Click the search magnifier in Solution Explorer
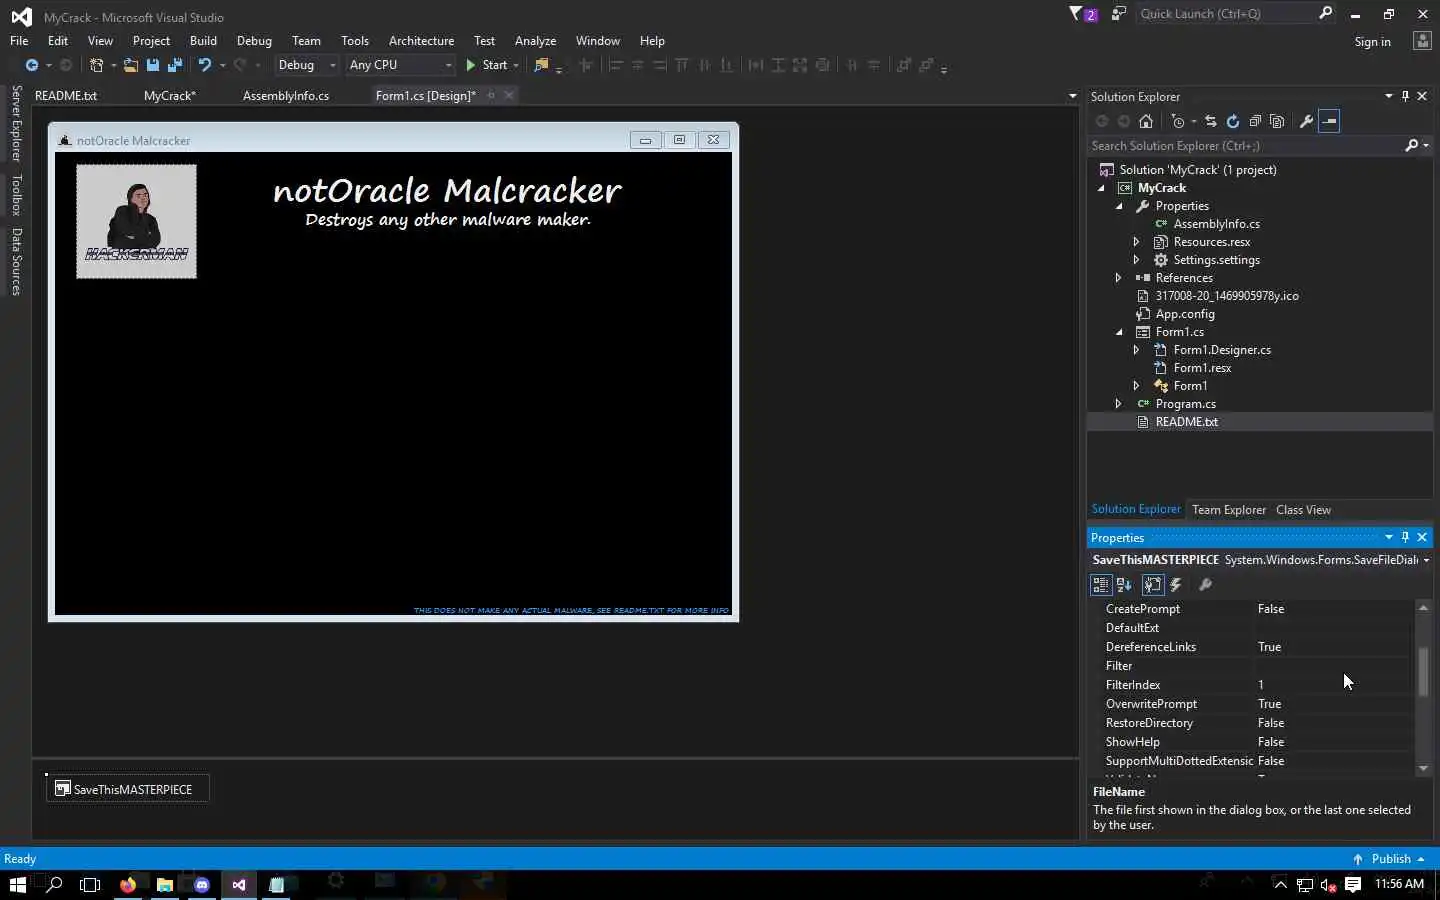Image resolution: width=1440 pixels, height=900 pixels. tap(1411, 146)
